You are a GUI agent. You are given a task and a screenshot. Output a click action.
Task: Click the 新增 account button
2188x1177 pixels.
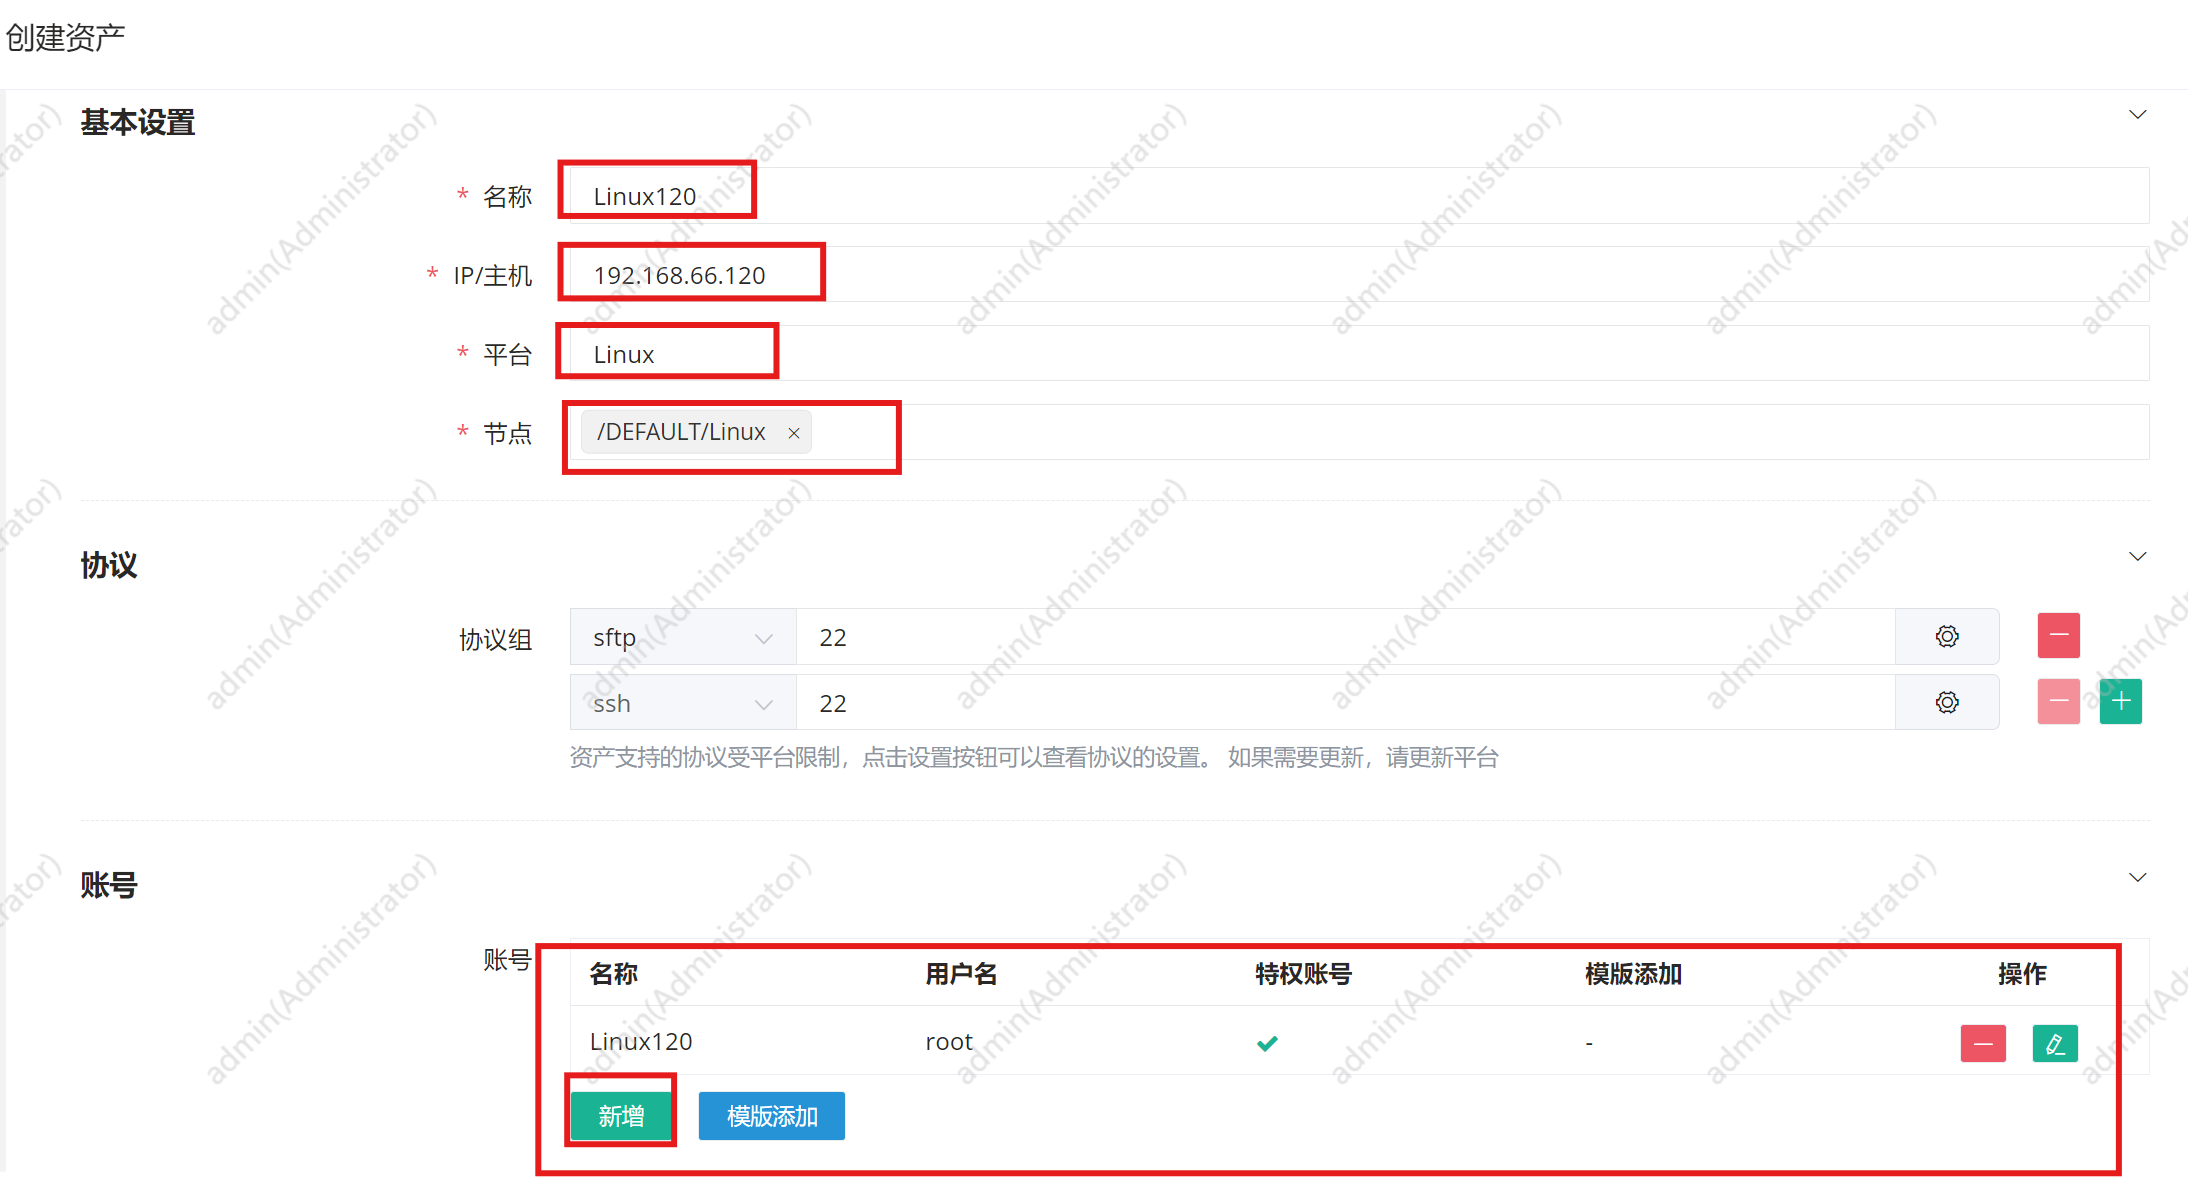point(621,1116)
